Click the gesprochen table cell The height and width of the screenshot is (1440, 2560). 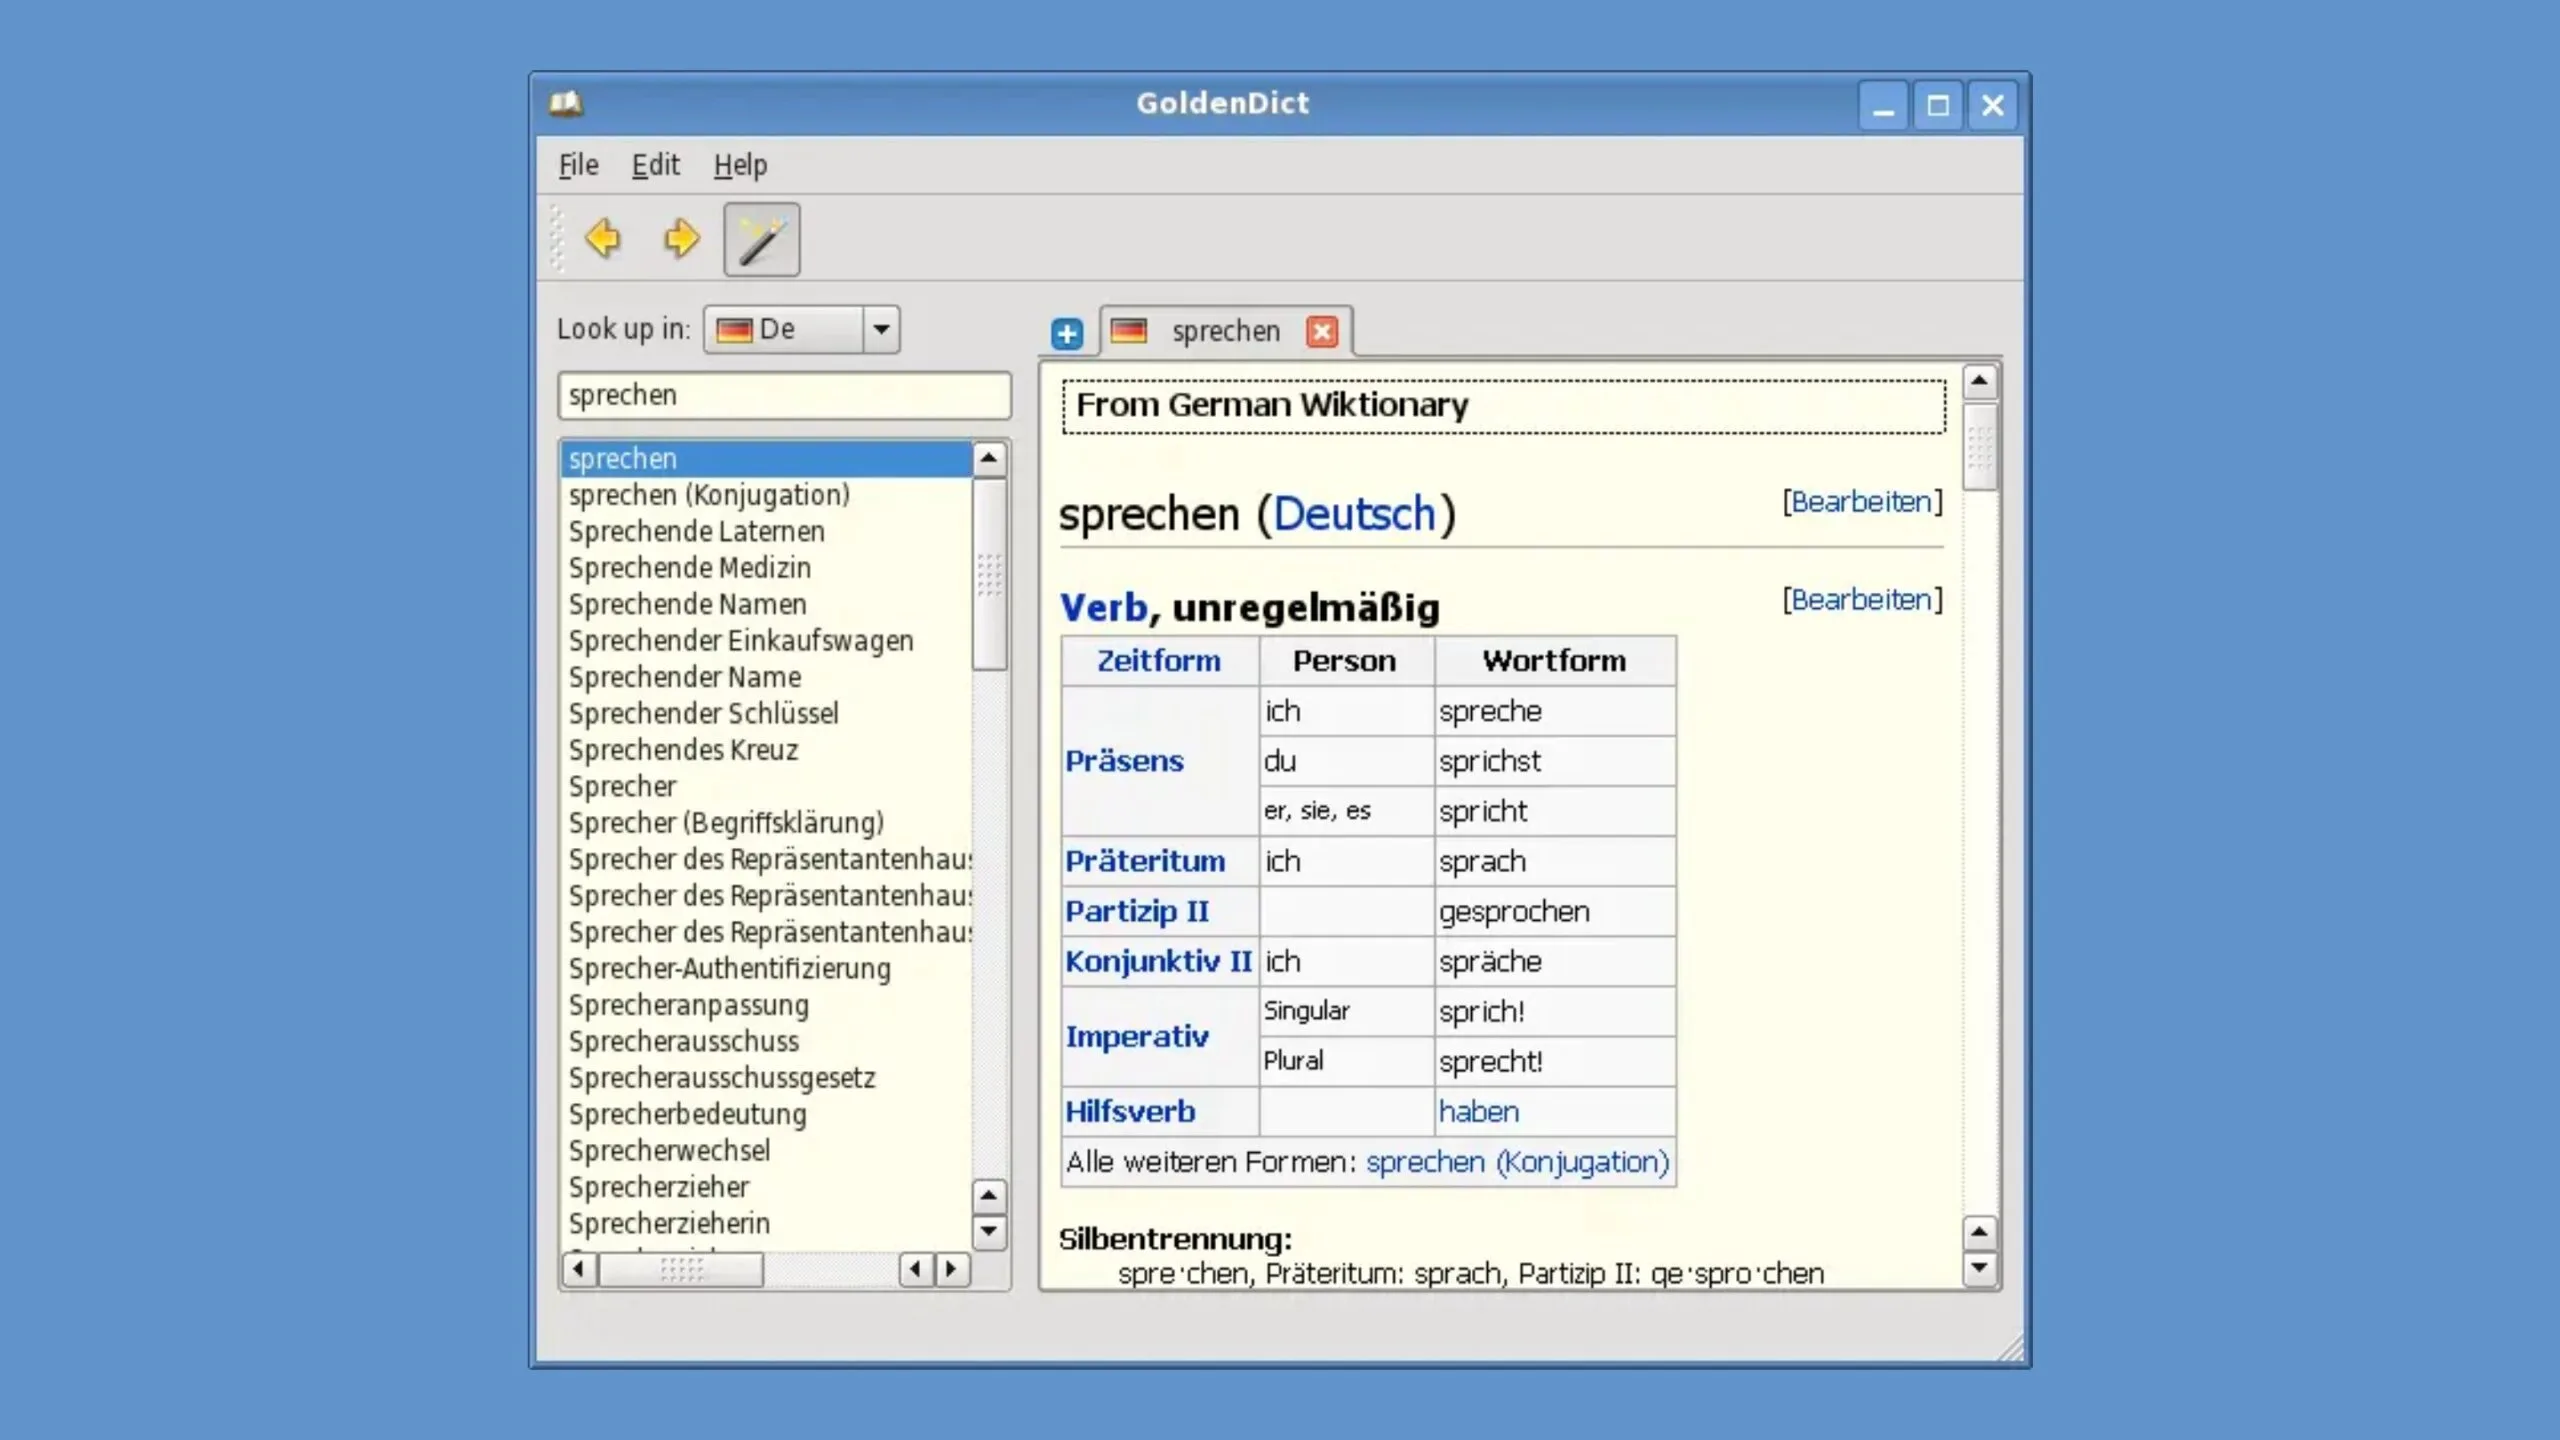1555,911
